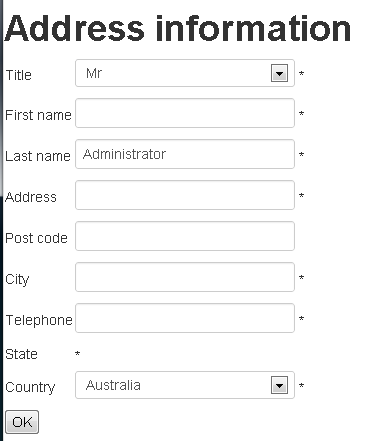Click the First name label text
Viewport: 381px width, 441px height.
[38, 115]
